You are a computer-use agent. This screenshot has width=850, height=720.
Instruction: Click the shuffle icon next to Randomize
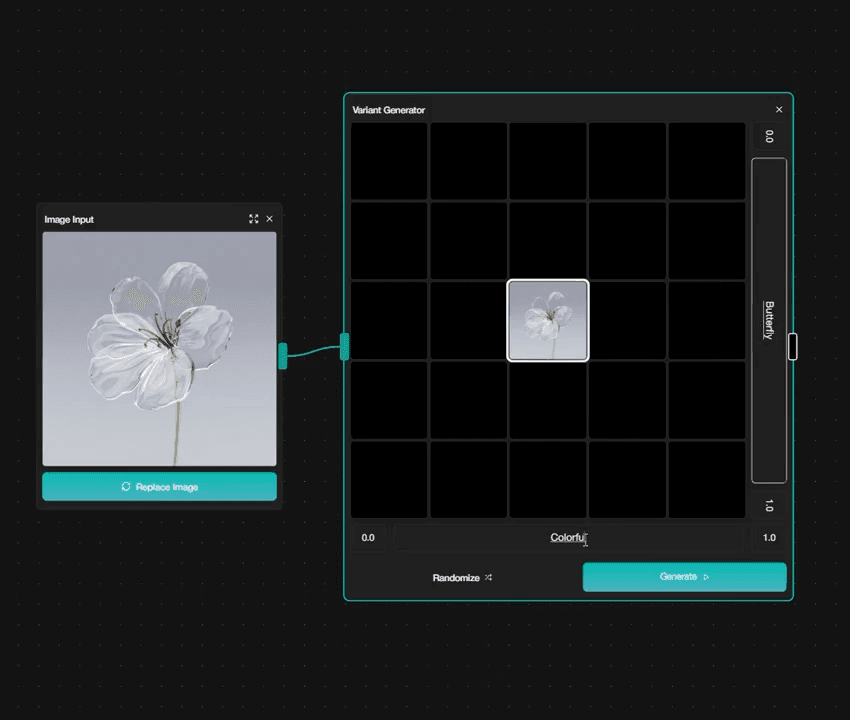489,577
